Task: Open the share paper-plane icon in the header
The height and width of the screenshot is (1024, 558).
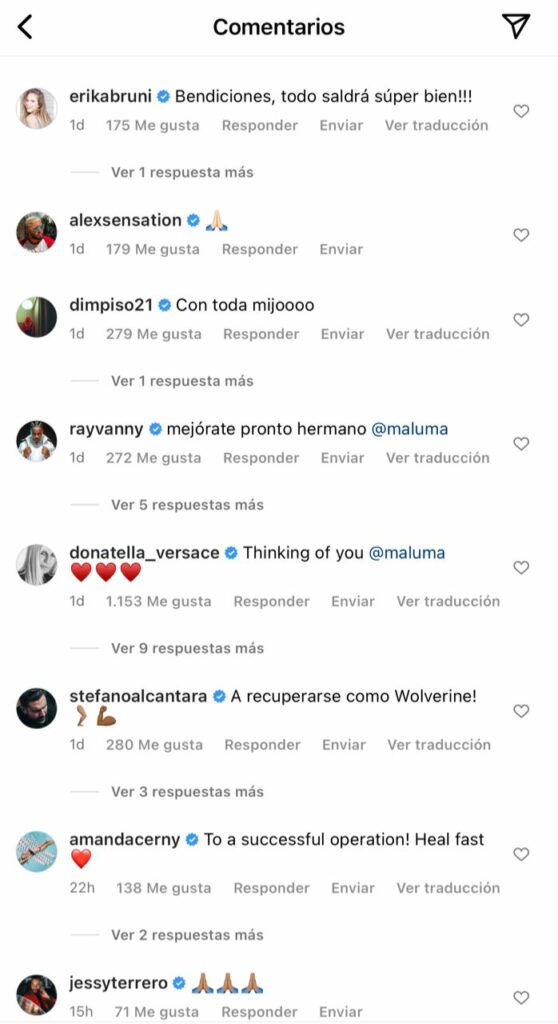Action: point(516,26)
